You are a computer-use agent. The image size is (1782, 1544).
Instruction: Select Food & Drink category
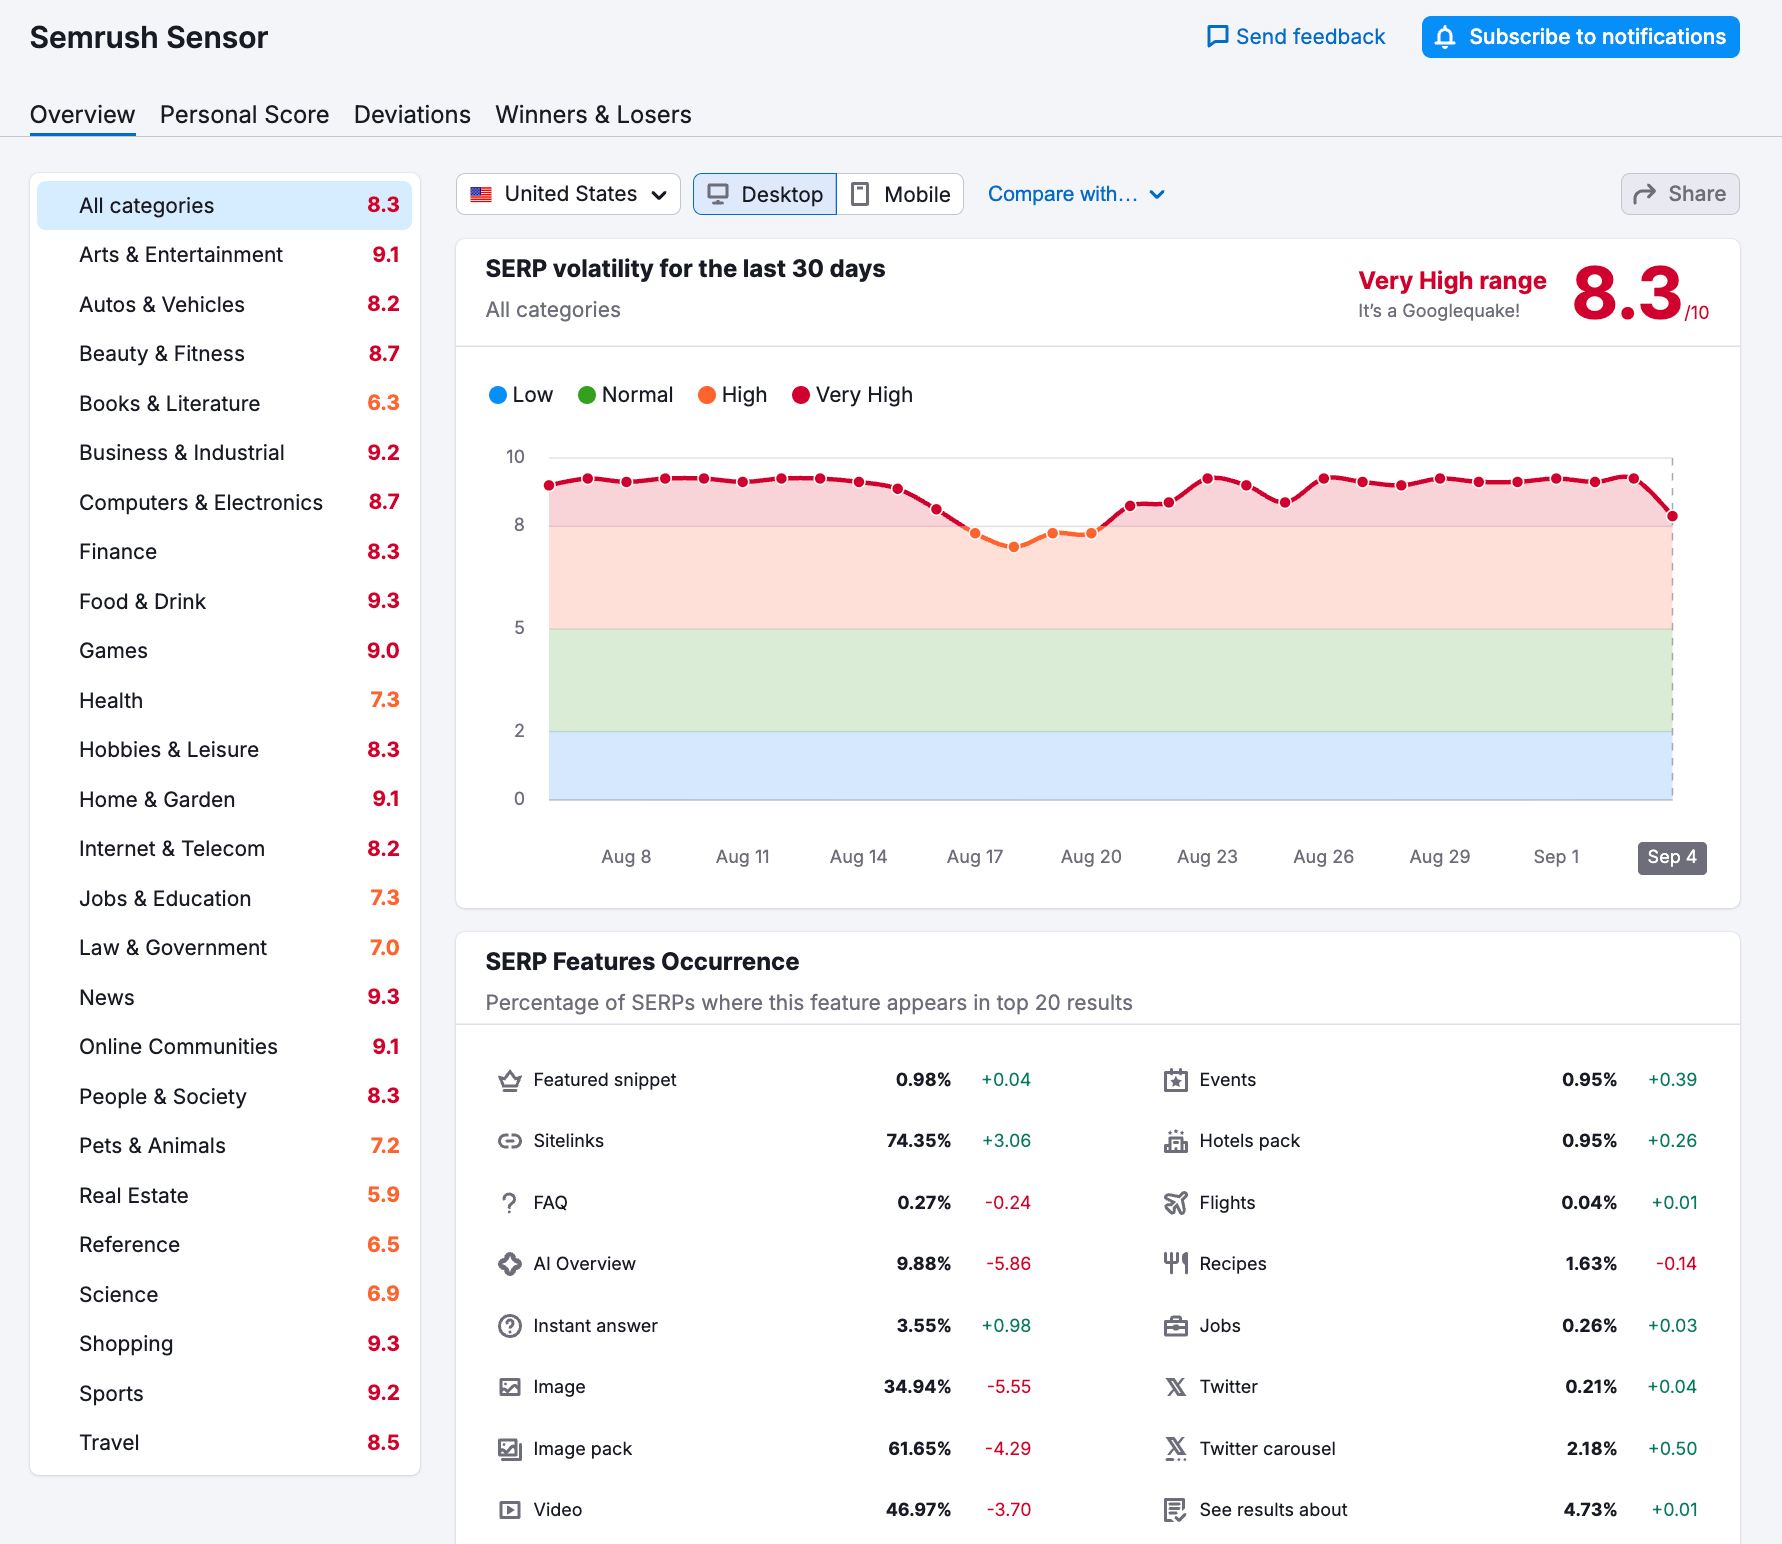143,601
